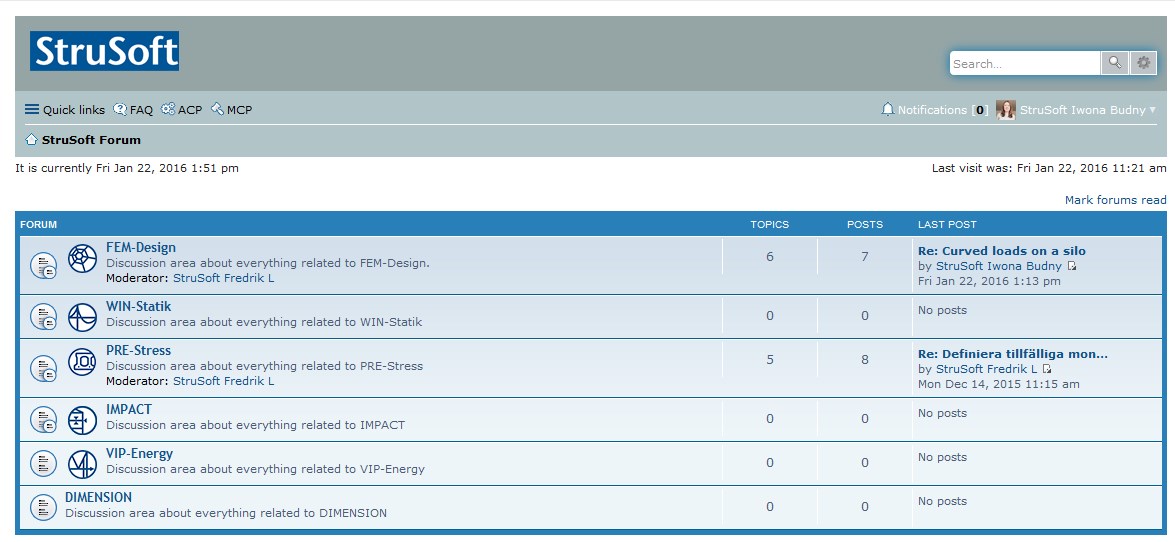1175x542 pixels.
Task: Go to StruSoft Forum breadcrumb
Action: pyautogui.click(x=91, y=139)
